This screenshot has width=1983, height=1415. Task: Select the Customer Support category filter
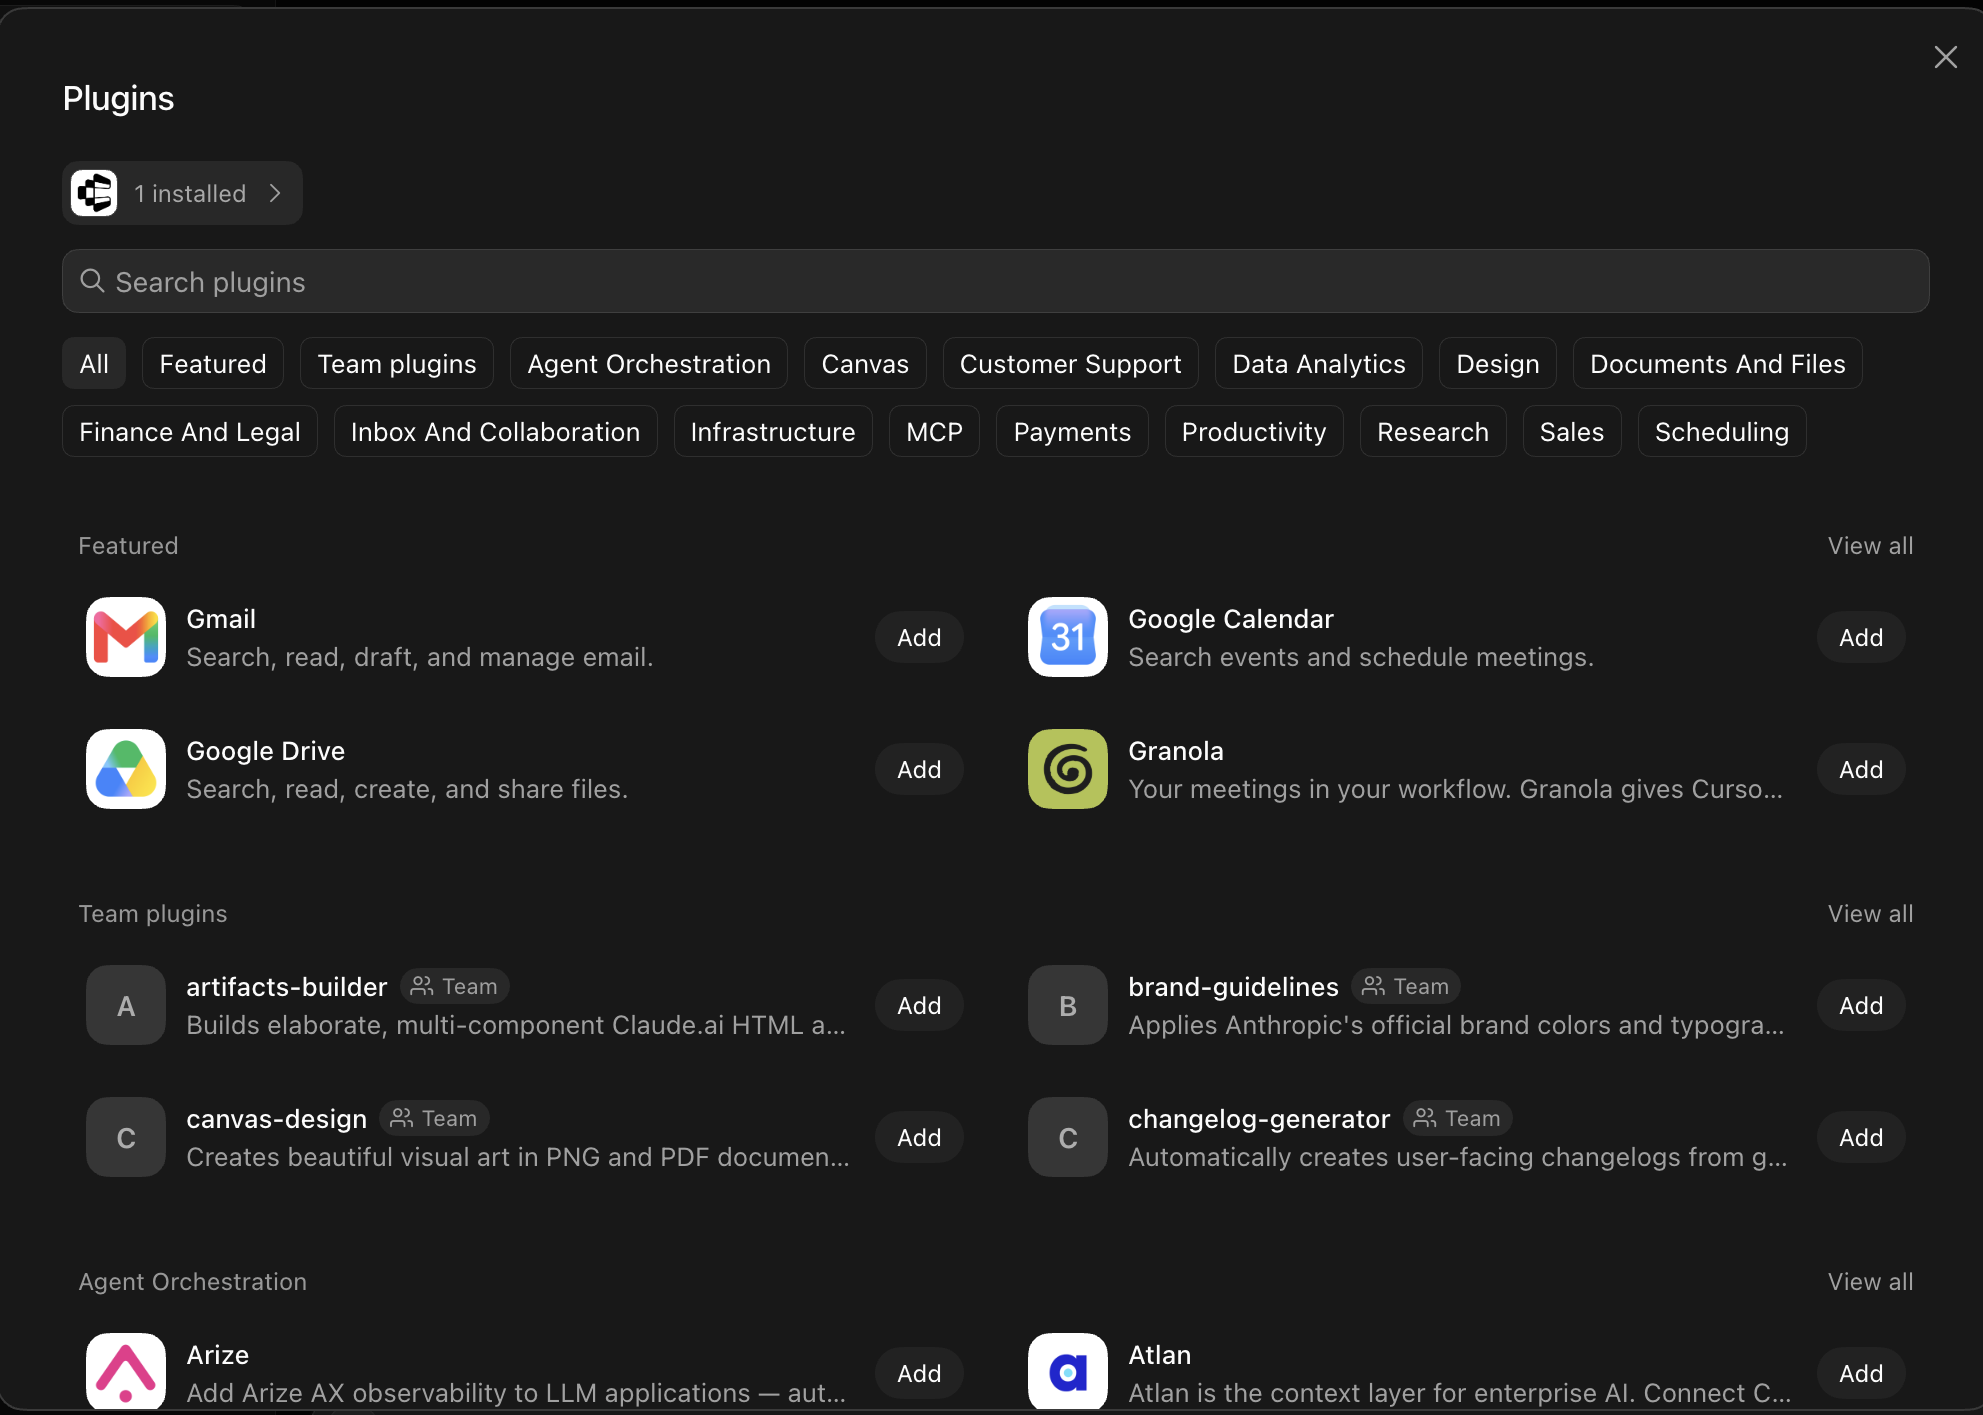[x=1071, y=363]
